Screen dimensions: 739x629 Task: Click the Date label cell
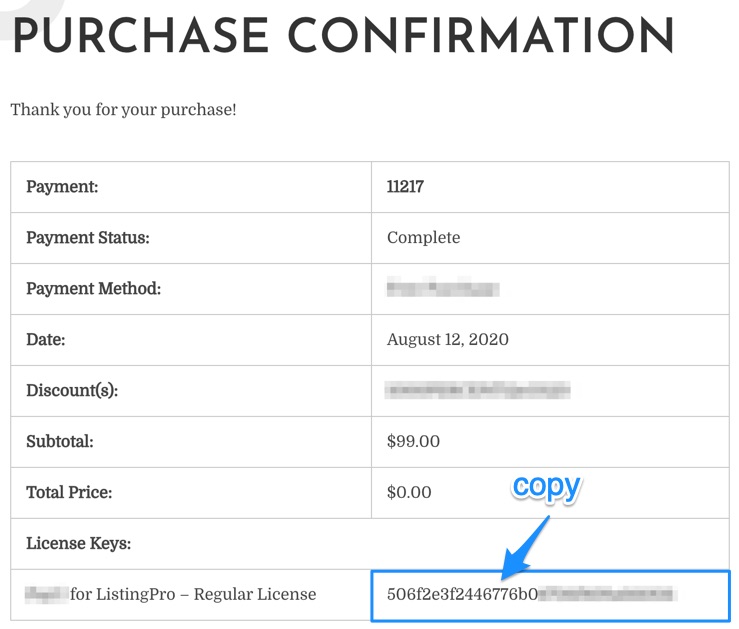click(191, 340)
